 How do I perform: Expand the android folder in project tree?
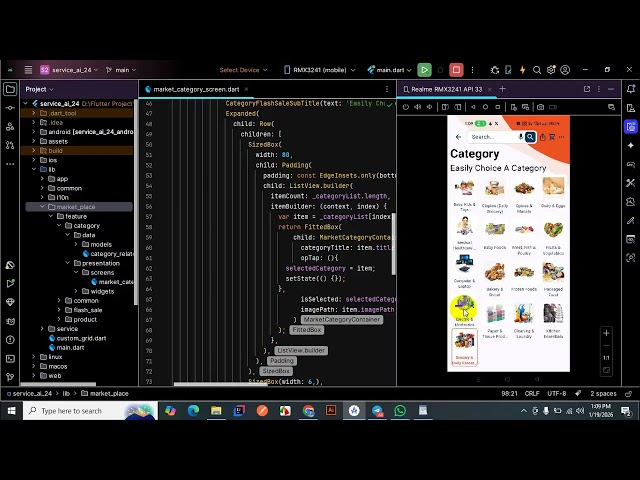point(33,132)
